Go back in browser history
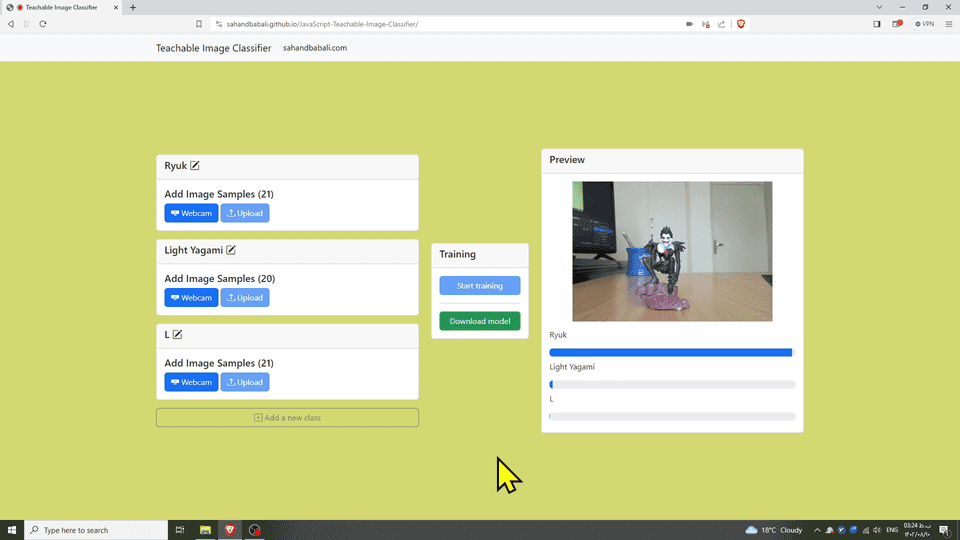This screenshot has height=540, width=960. (x=11, y=24)
